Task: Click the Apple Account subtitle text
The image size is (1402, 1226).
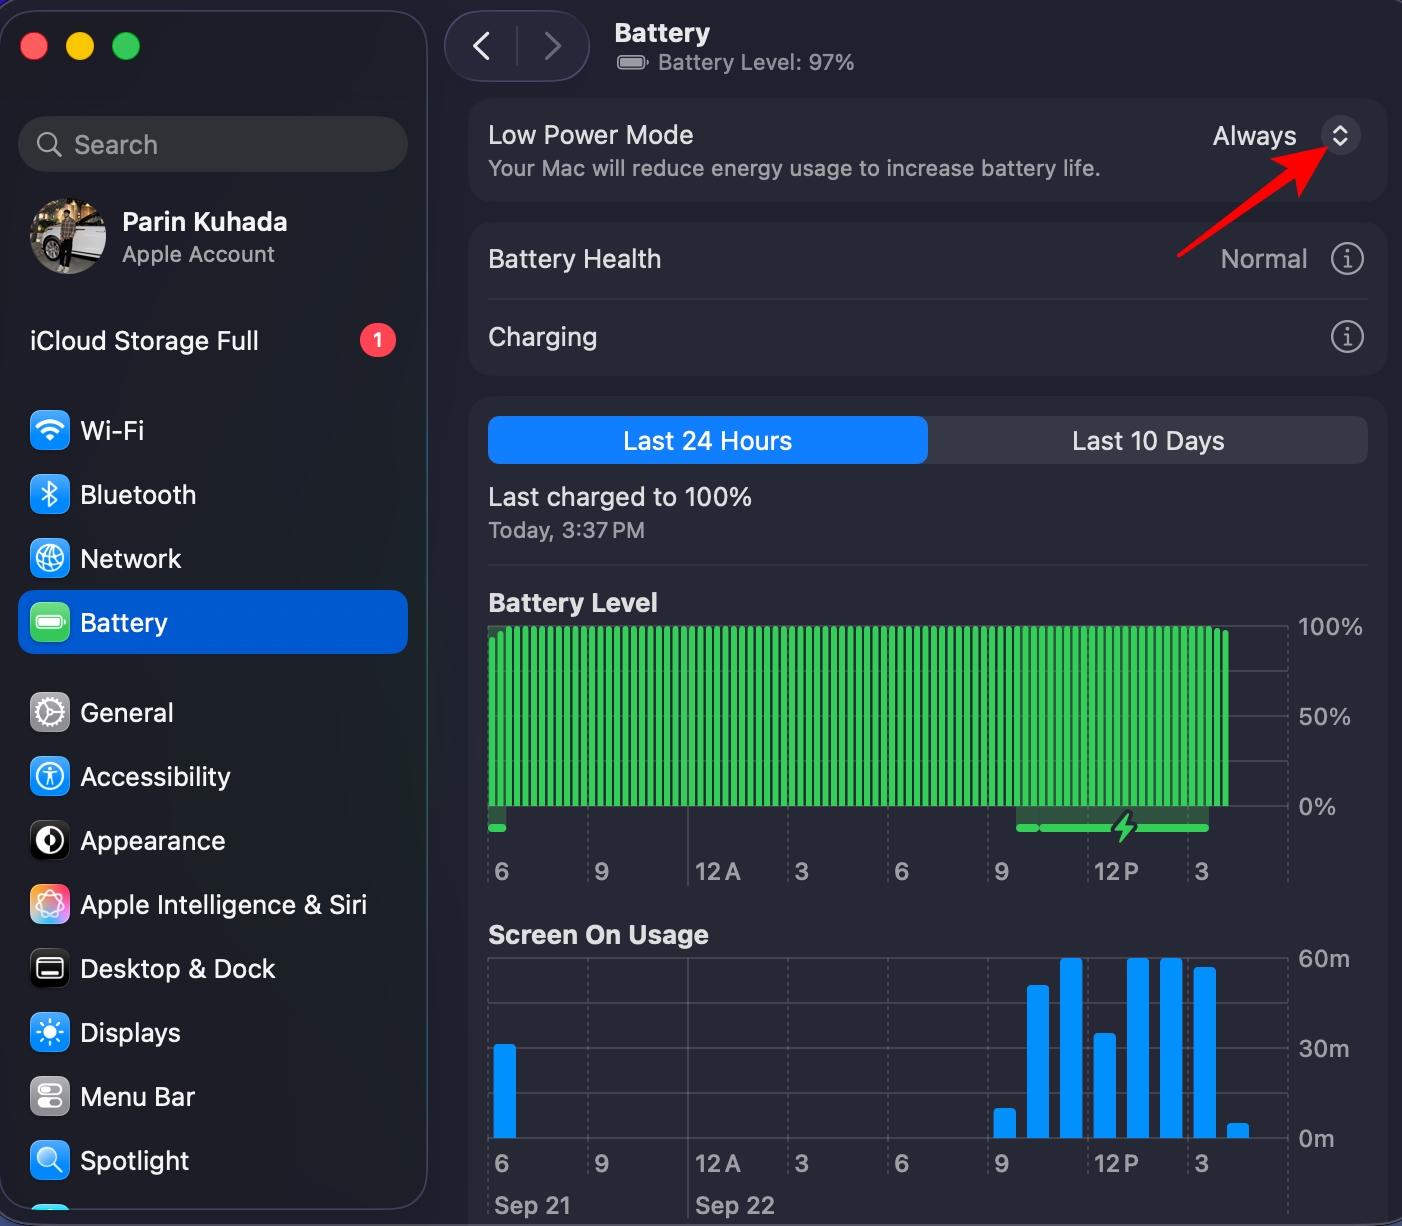Action: (198, 255)
